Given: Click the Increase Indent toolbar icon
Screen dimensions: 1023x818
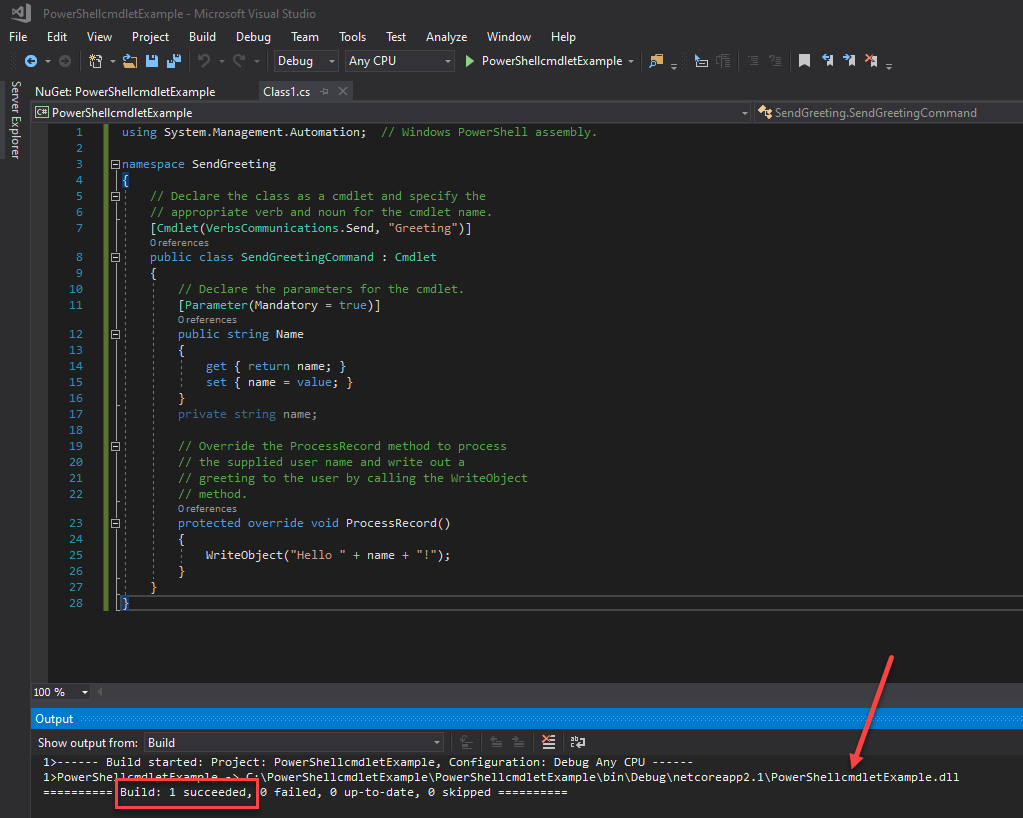Looking at the screenshot, I should point(775,61).
